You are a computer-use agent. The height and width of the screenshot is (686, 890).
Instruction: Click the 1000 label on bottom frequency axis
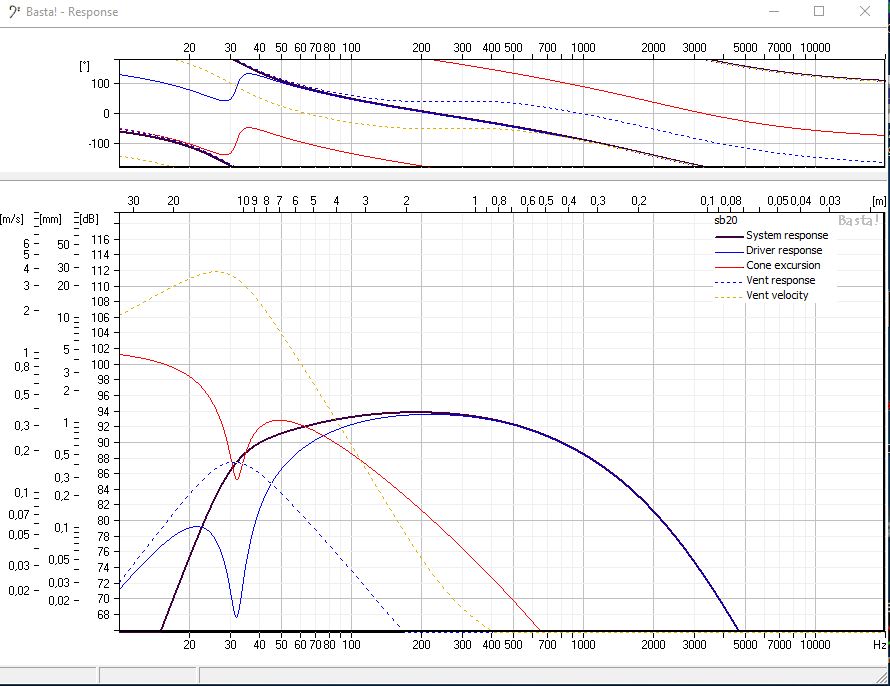pos(583,645)
